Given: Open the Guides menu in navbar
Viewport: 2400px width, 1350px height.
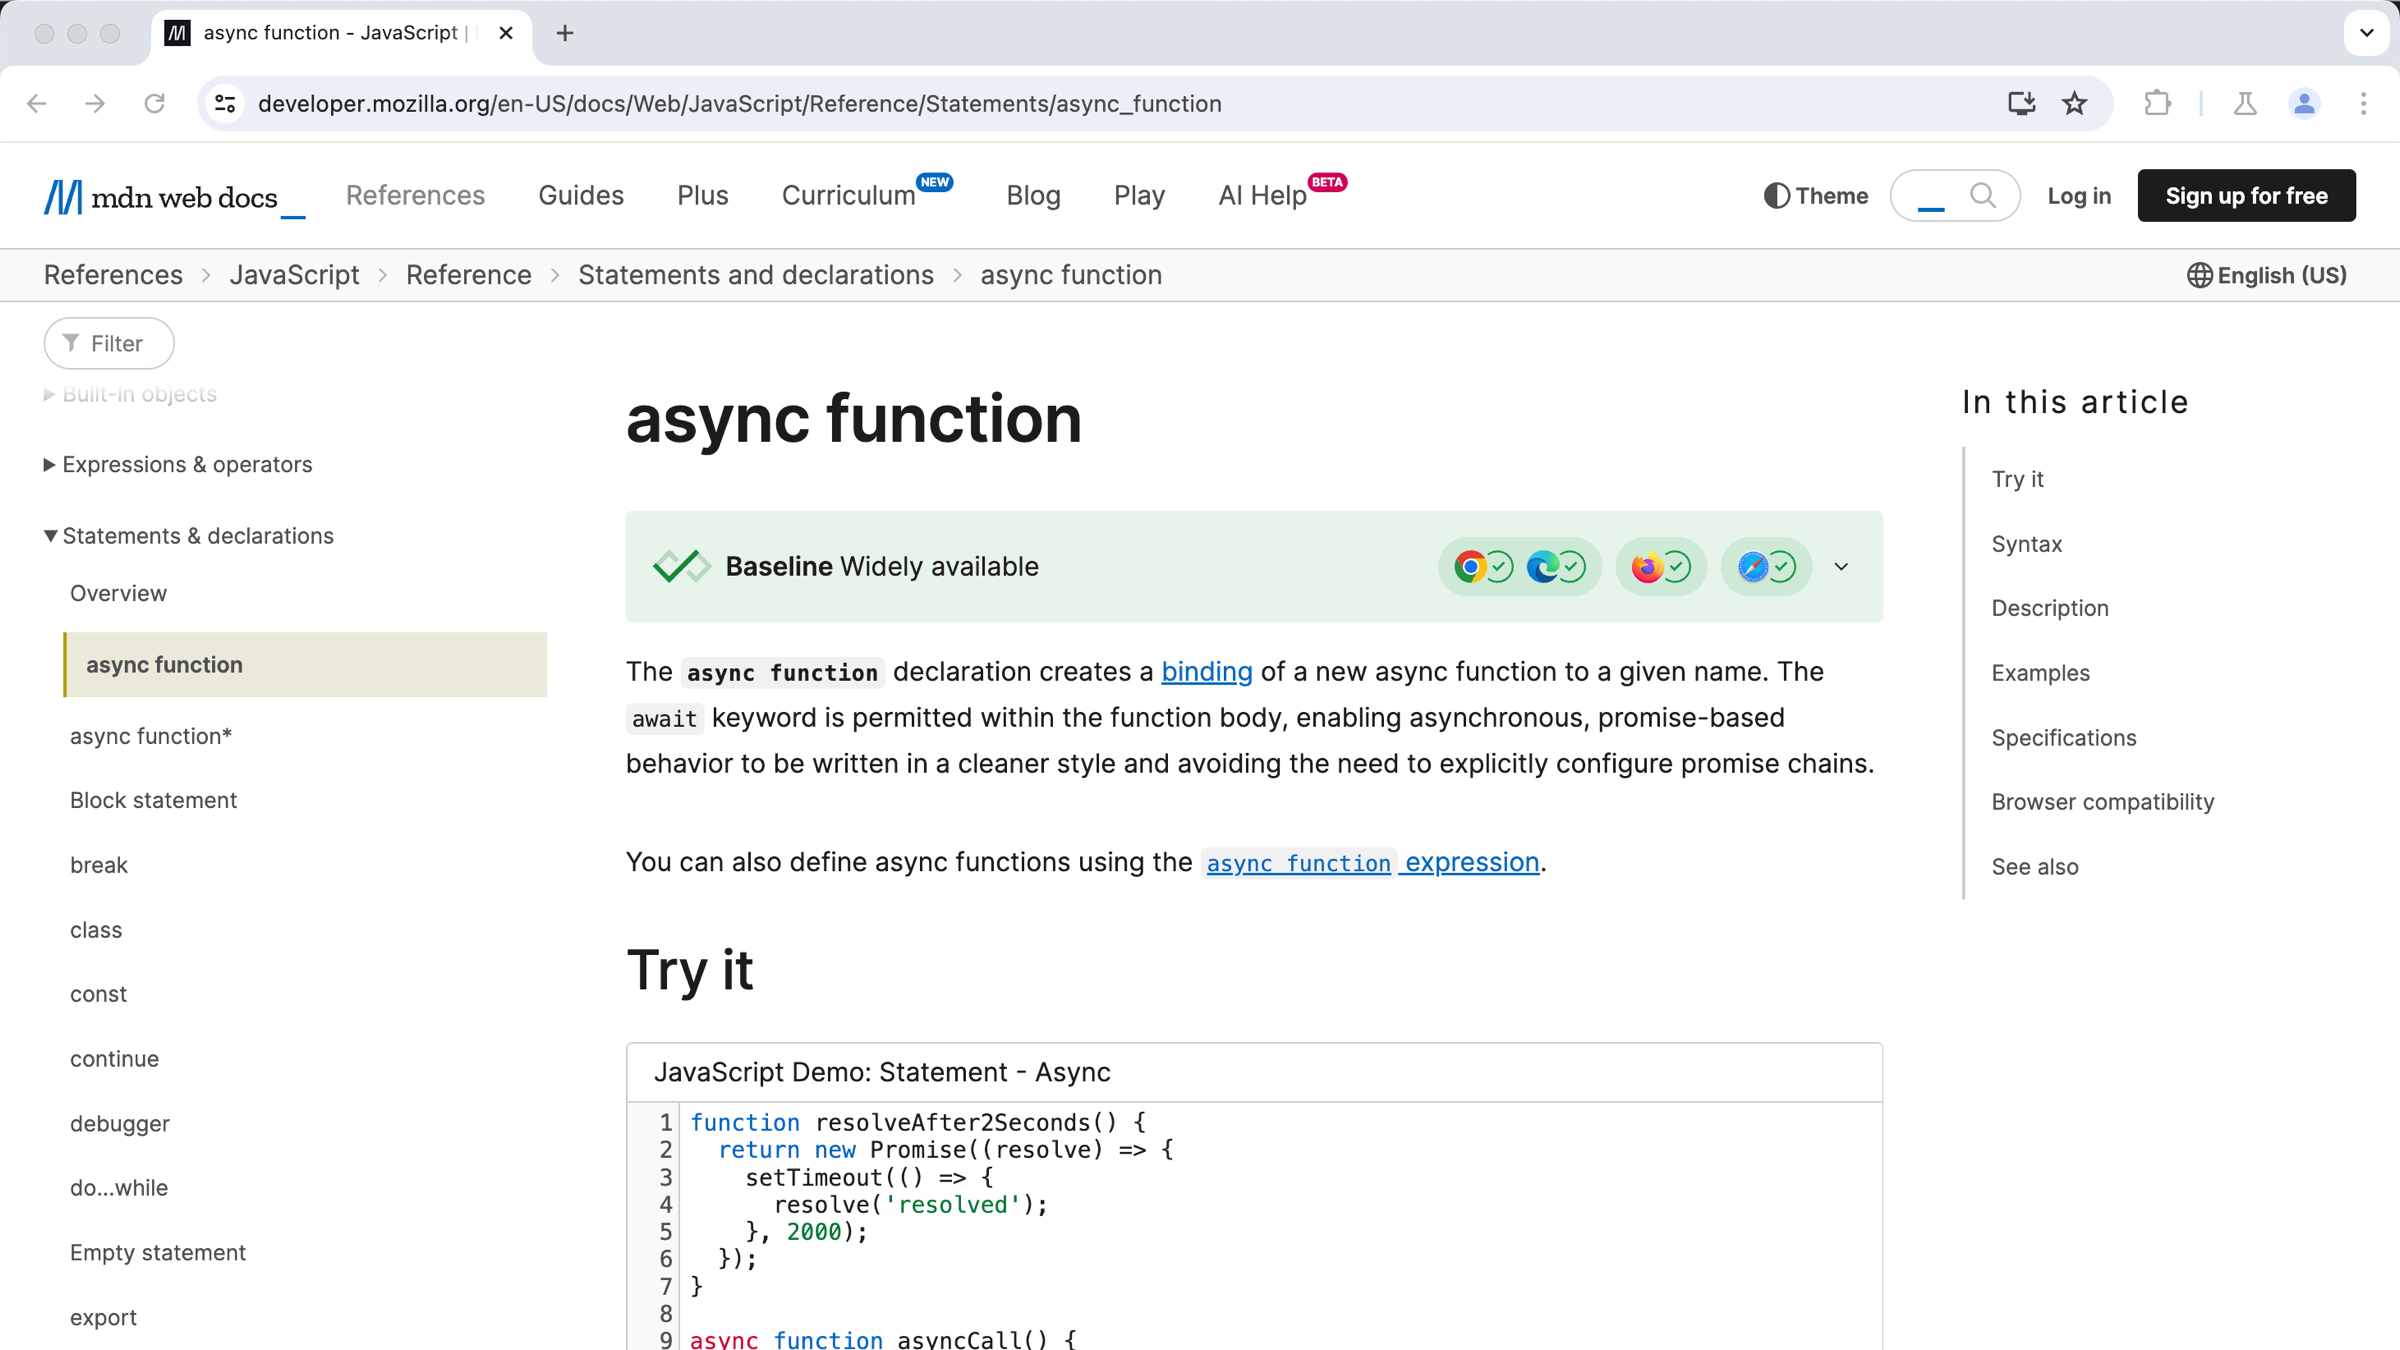Looking at the screenshot, I should coord(582,196).
